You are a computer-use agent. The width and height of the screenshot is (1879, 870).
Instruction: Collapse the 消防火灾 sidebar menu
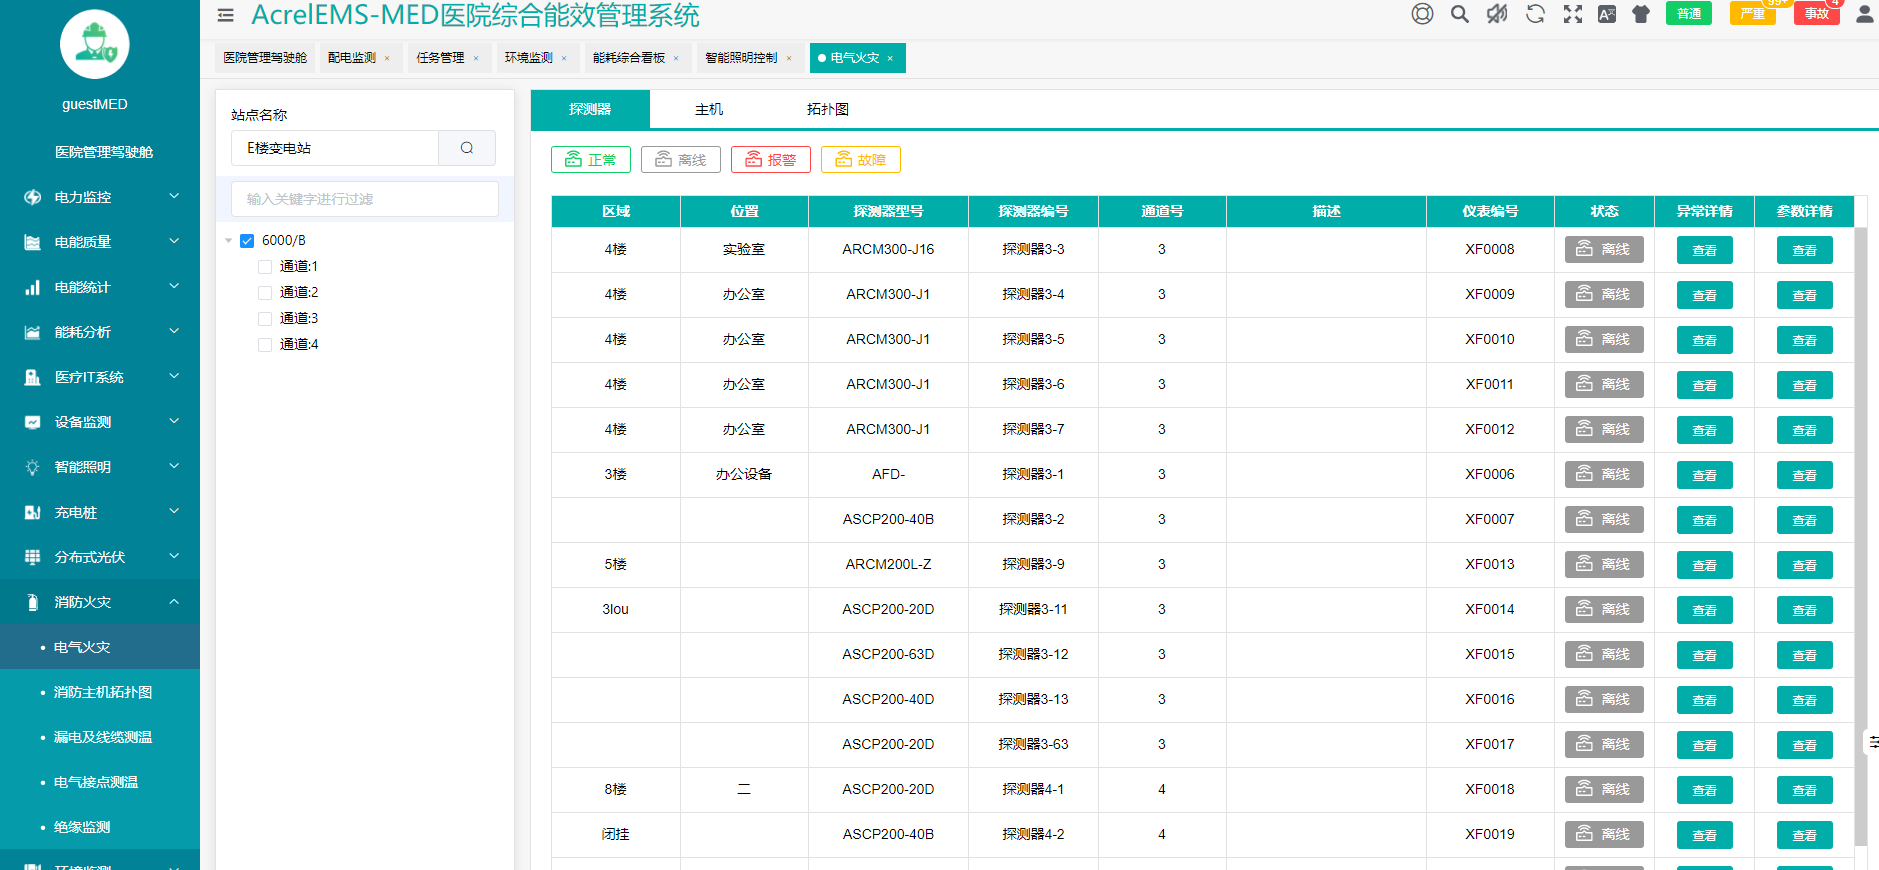(100, 602)
